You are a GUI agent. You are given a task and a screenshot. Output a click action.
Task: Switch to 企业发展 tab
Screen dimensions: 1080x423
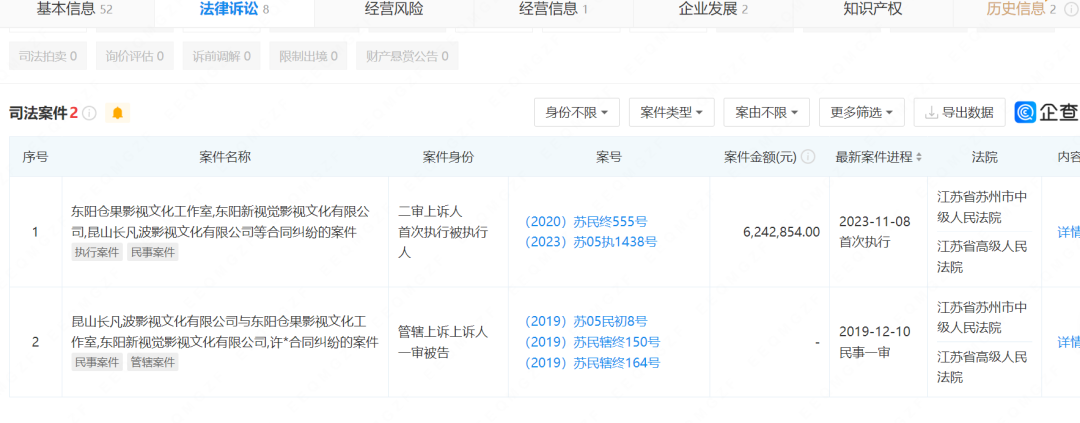click(x=713, y=9)
